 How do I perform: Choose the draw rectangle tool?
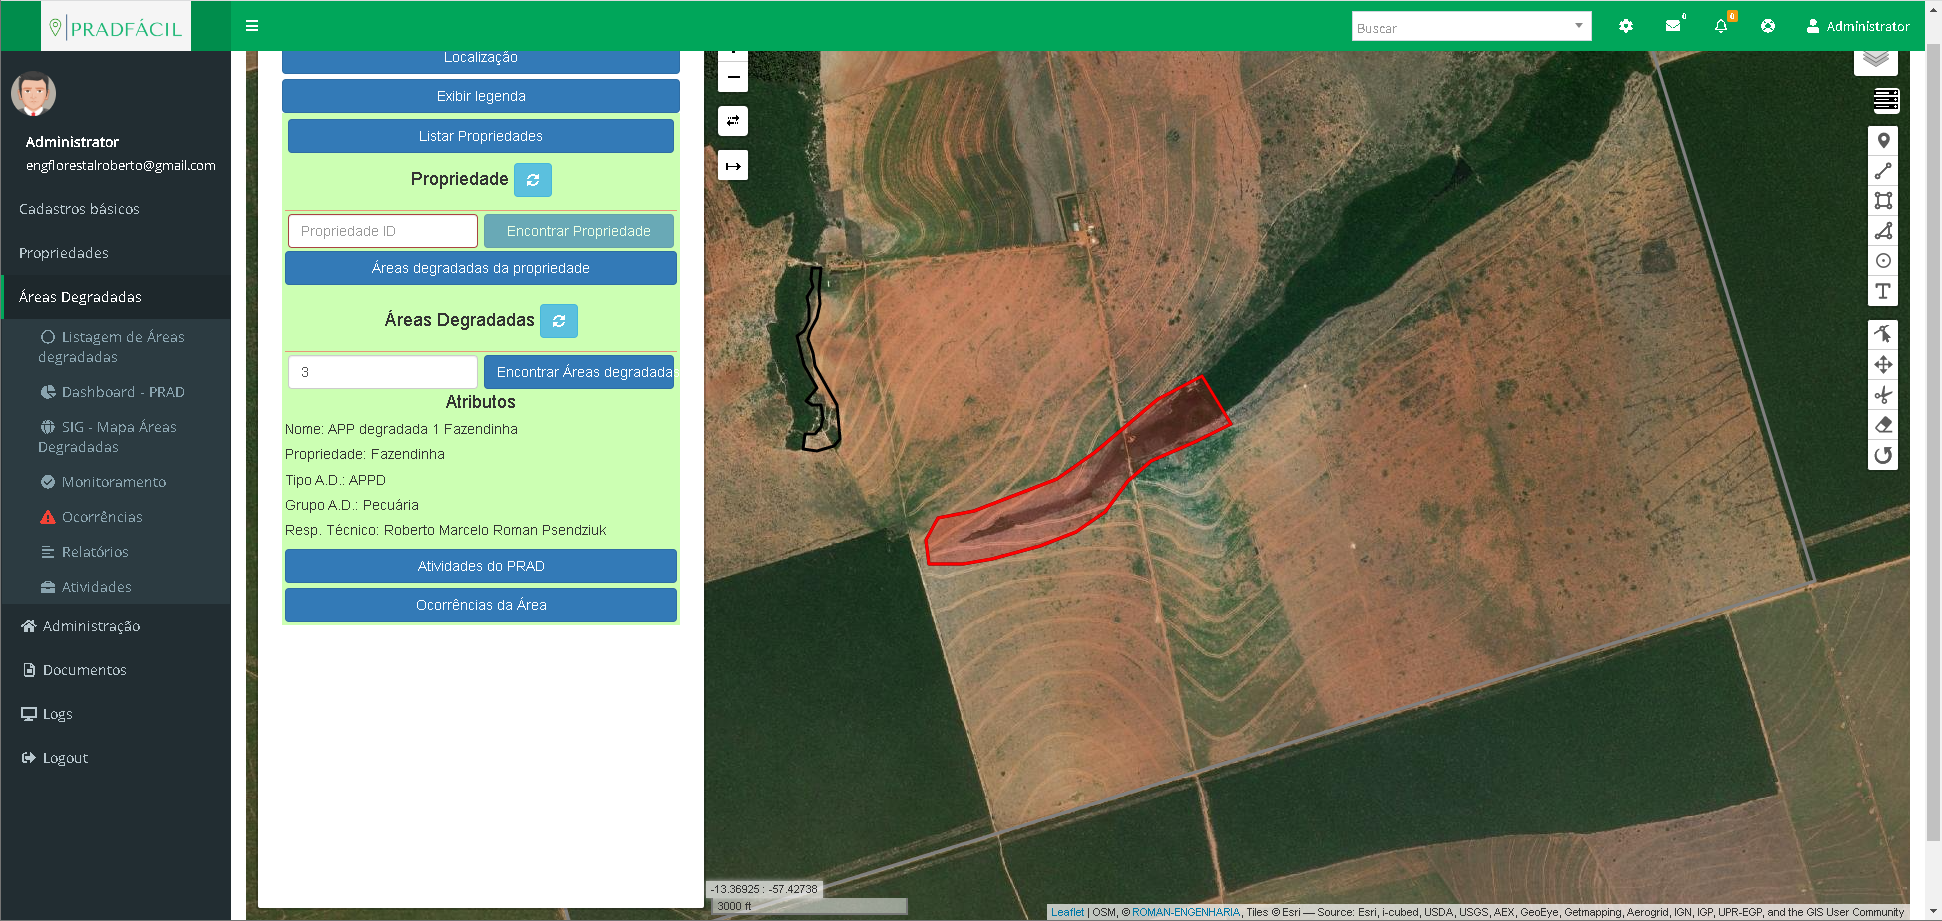point(1883,201)
